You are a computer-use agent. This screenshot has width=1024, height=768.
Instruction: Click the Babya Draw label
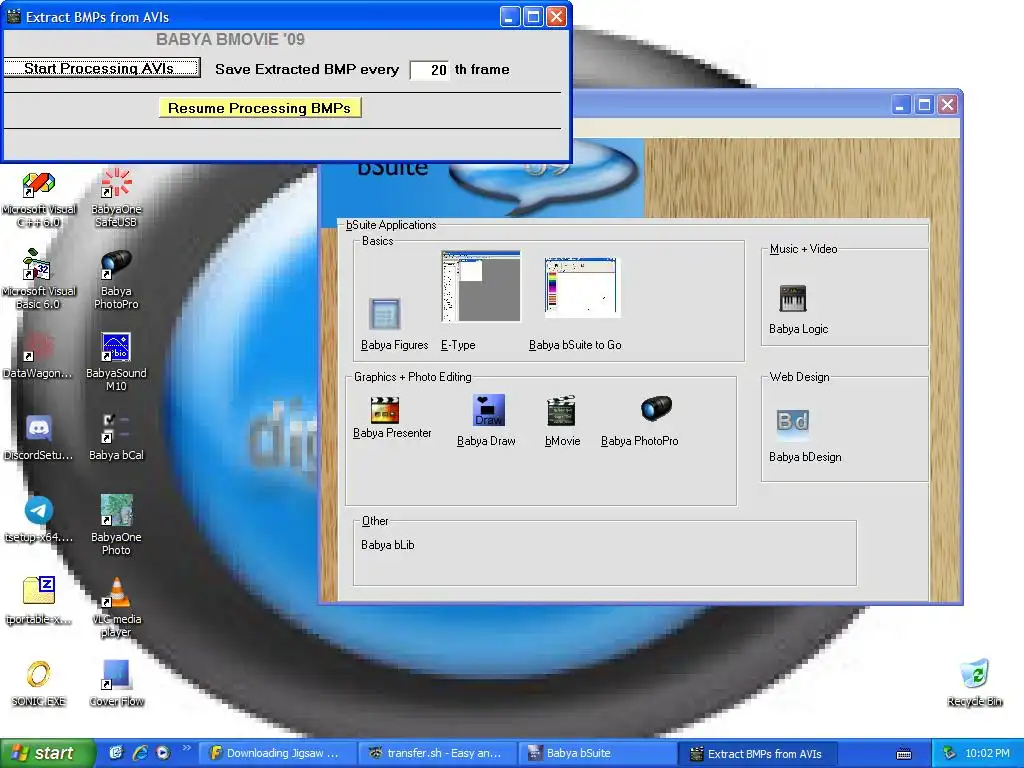(486, 441)
